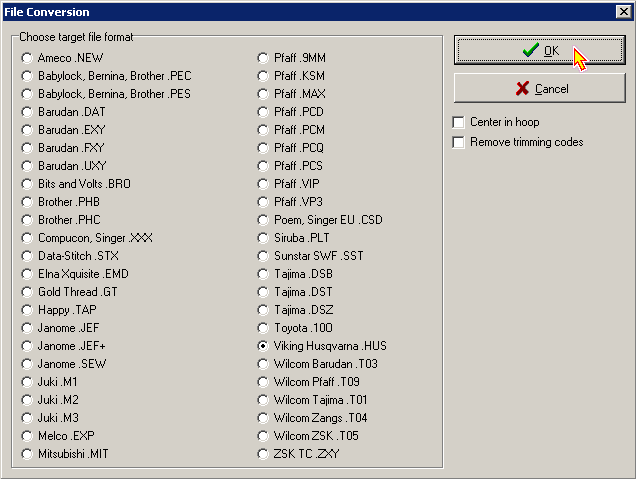Image resolution: width=636 pixels, height=479 pixels.
Task: Select Barudan .DAT as target format
Action: [x=27, y=112]
